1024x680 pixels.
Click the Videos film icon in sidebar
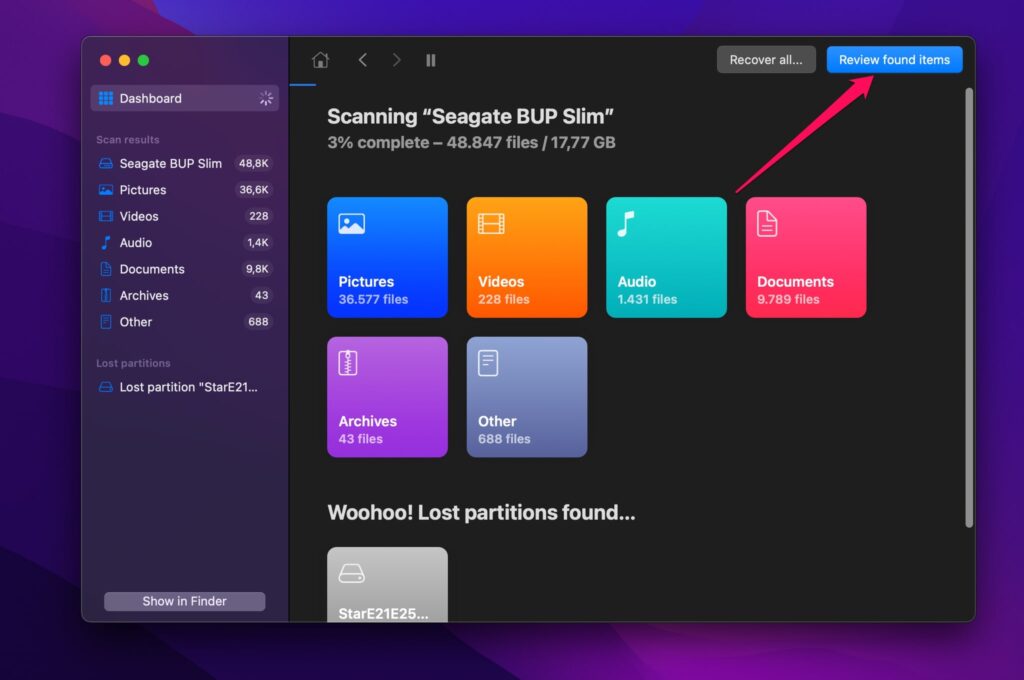[x=106, y=216]
